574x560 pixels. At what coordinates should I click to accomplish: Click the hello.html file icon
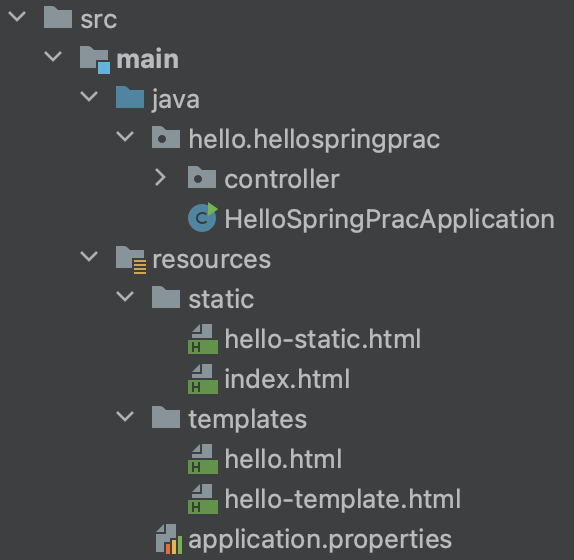coord(203,459)
